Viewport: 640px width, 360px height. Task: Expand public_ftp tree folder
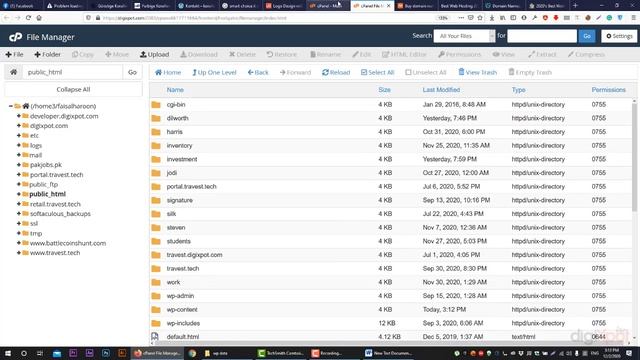[19, 184]
